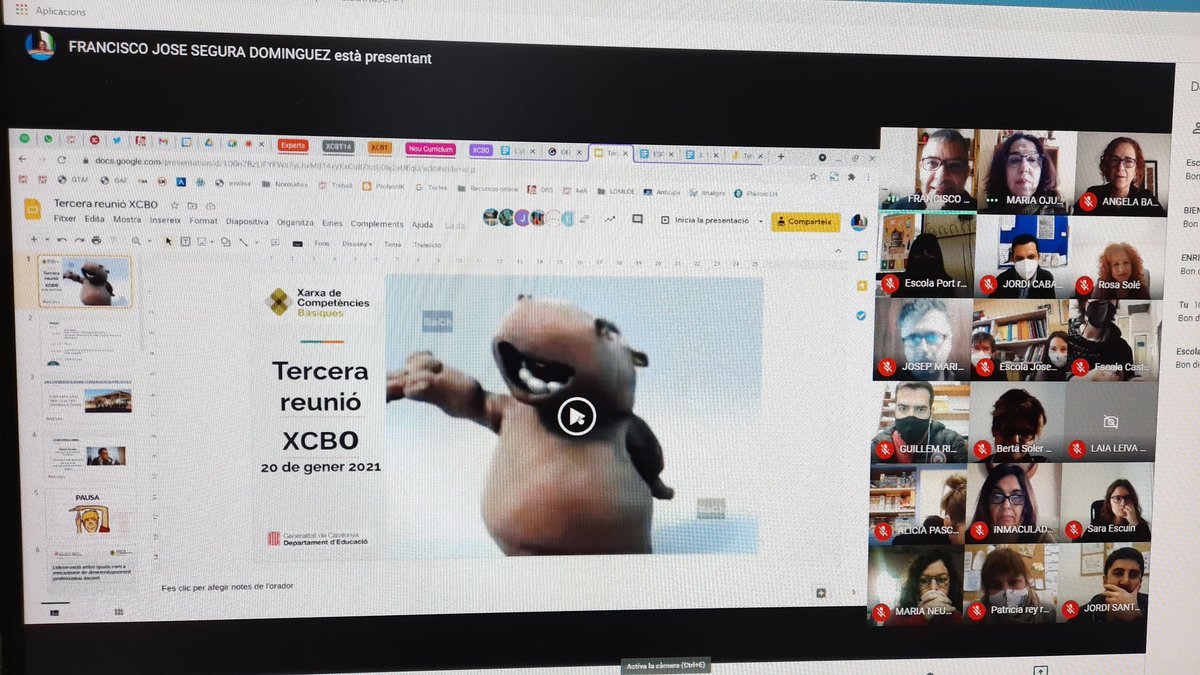Reload the browser page
Viewport: 1200px width, 675px height.
coord(61,160)
